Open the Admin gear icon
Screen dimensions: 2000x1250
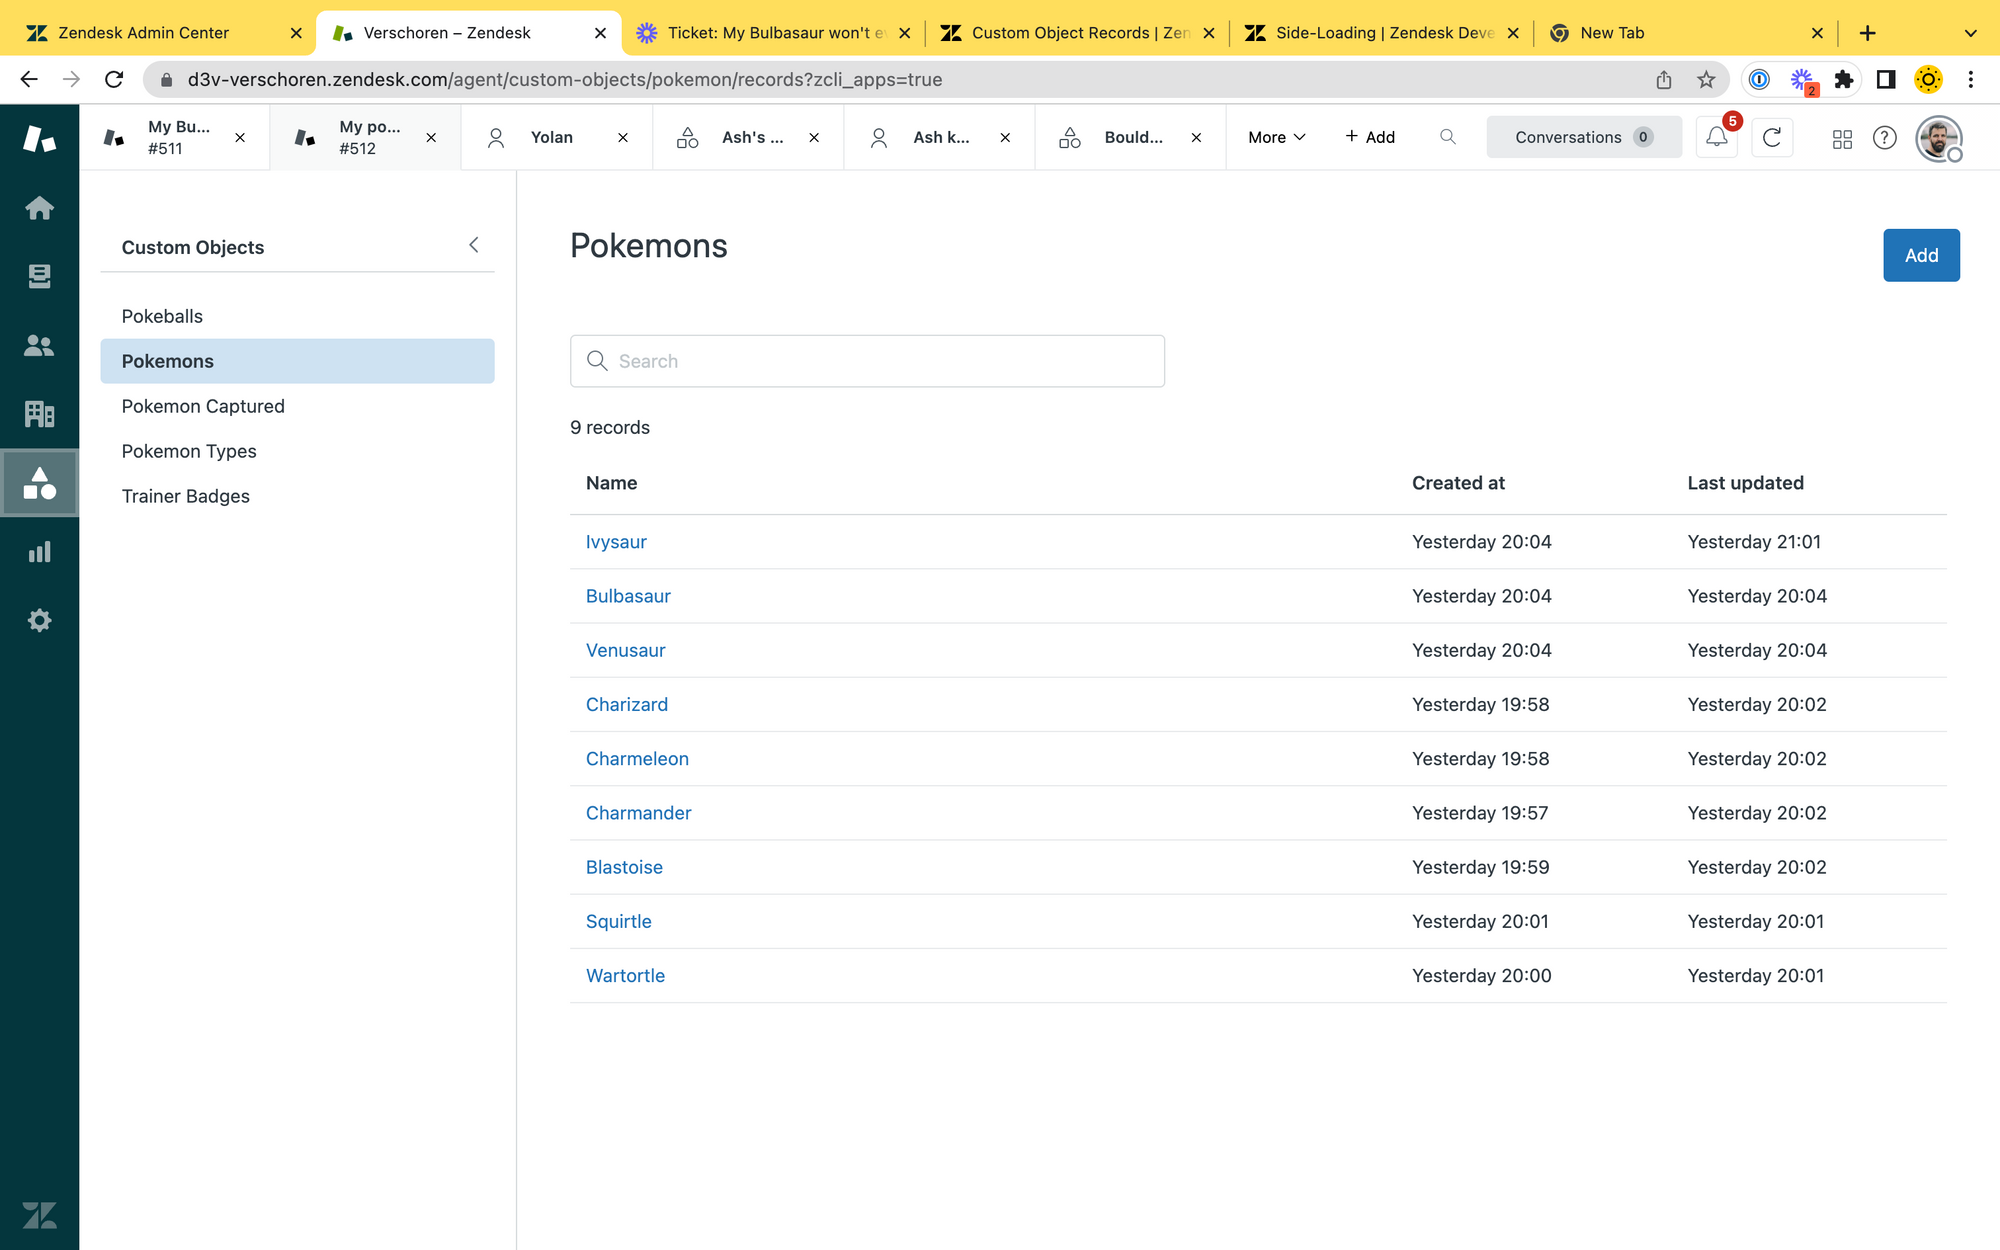[39, 620]
